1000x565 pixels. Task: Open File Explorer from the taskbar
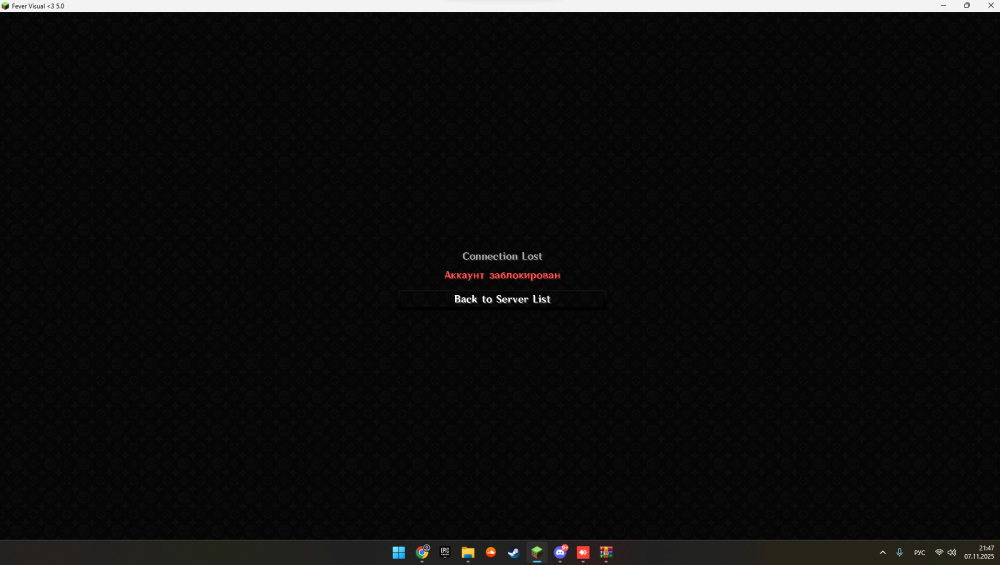(467, 552)
